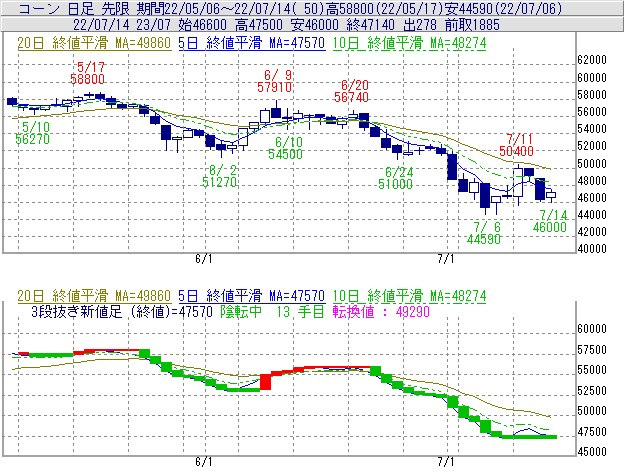Image resolution: width=624 pixels, height=475 pixels.
Task: Click the 40000 price axis label
Action: [592, 249]
